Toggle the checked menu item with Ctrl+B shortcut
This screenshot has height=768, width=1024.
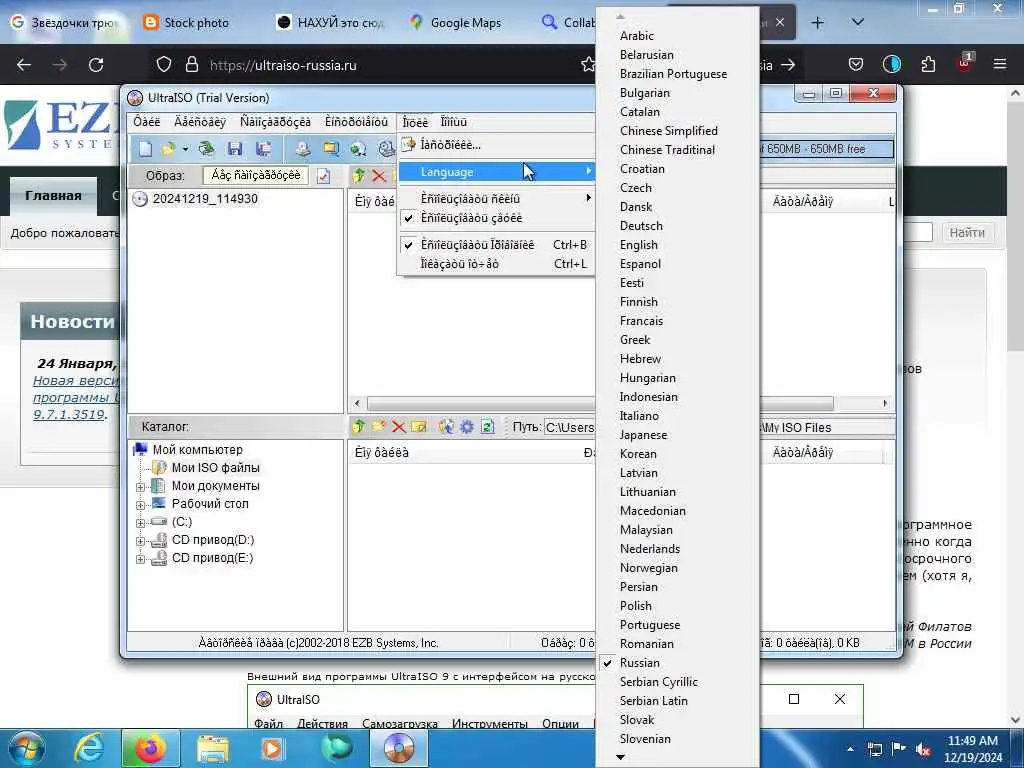496,245
